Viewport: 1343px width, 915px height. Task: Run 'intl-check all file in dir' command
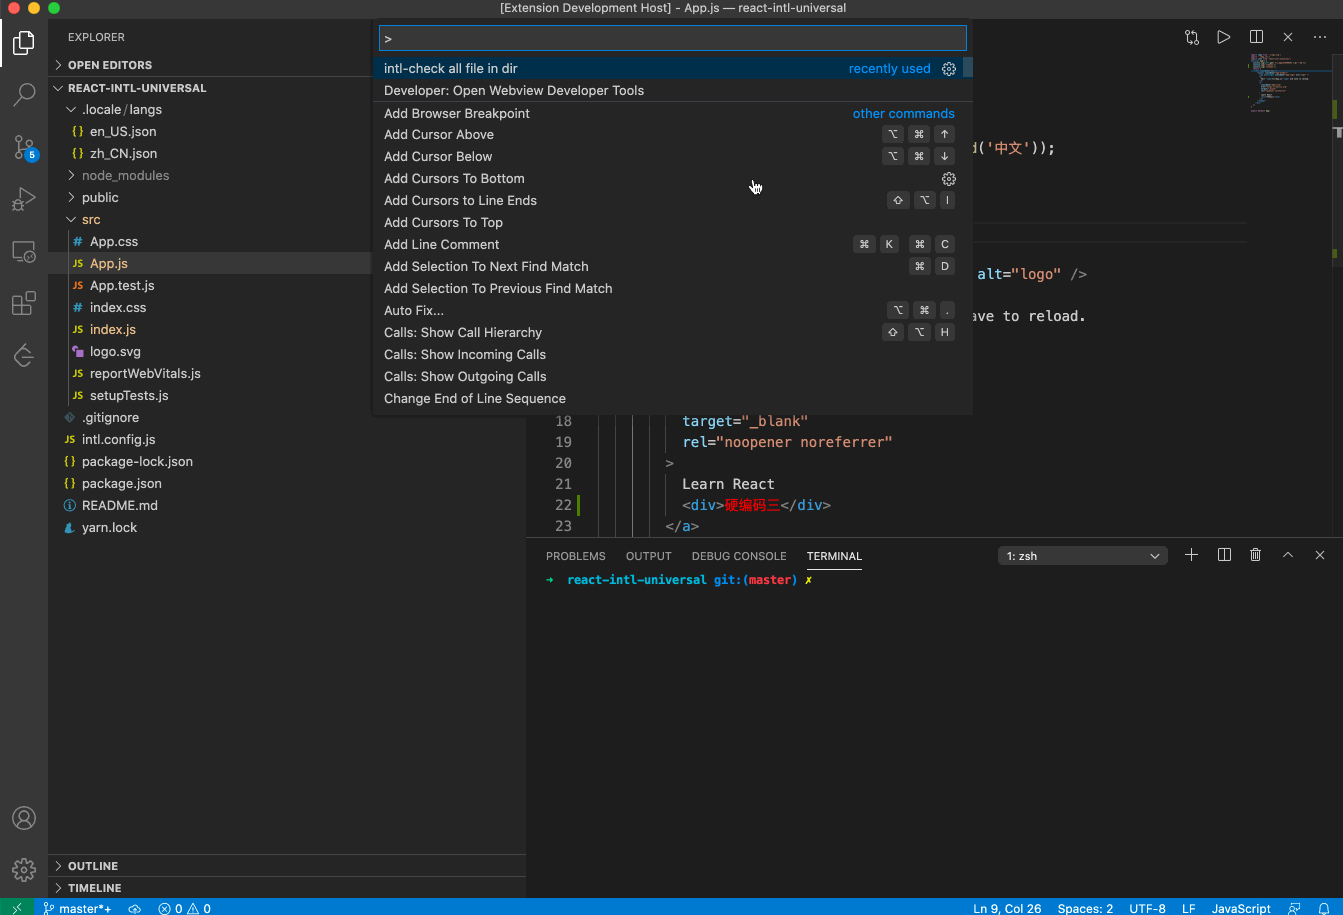click(x=451, y=68)
